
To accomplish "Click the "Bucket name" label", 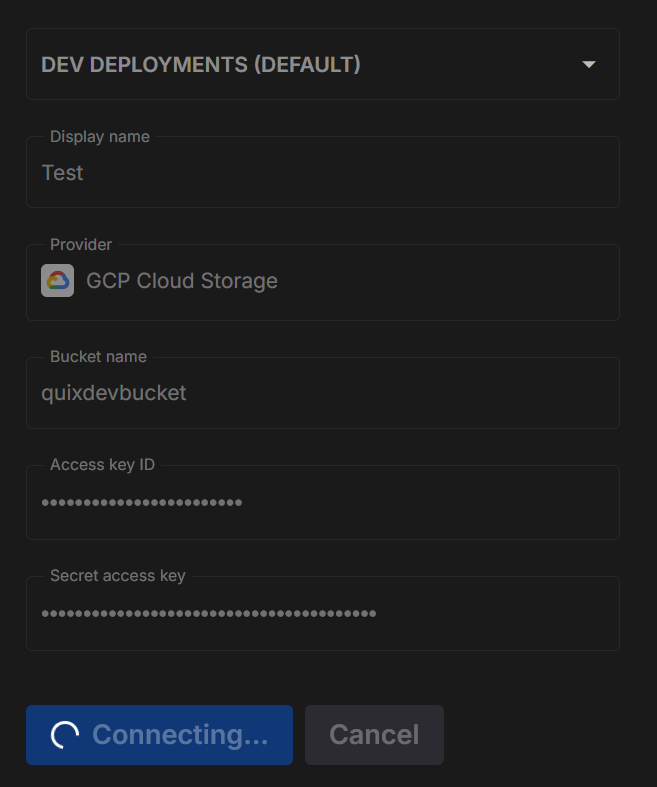I will point(98,357).
